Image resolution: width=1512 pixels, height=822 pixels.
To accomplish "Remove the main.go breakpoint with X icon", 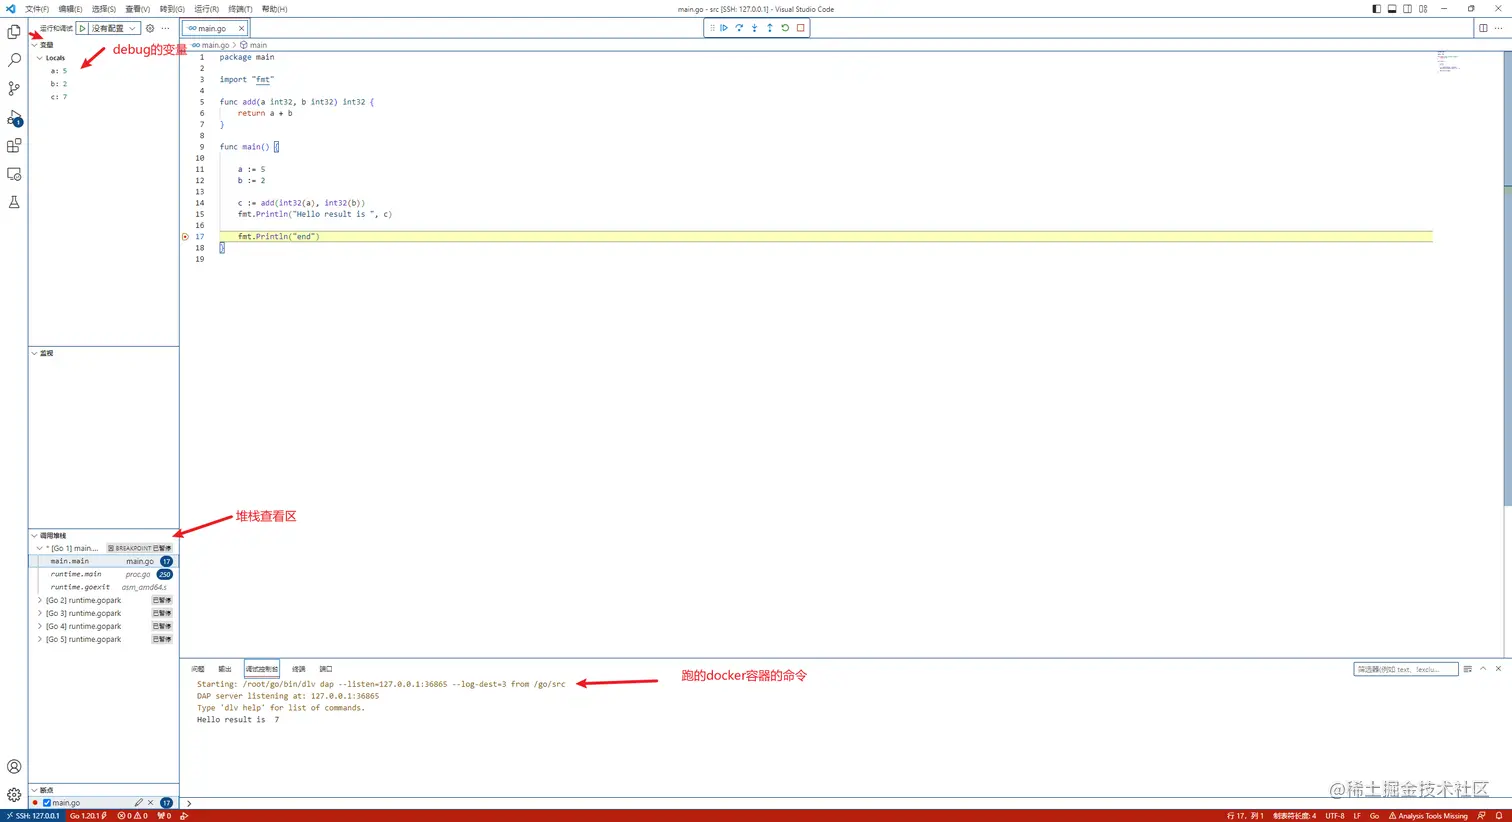I will [x=151, y=803].
